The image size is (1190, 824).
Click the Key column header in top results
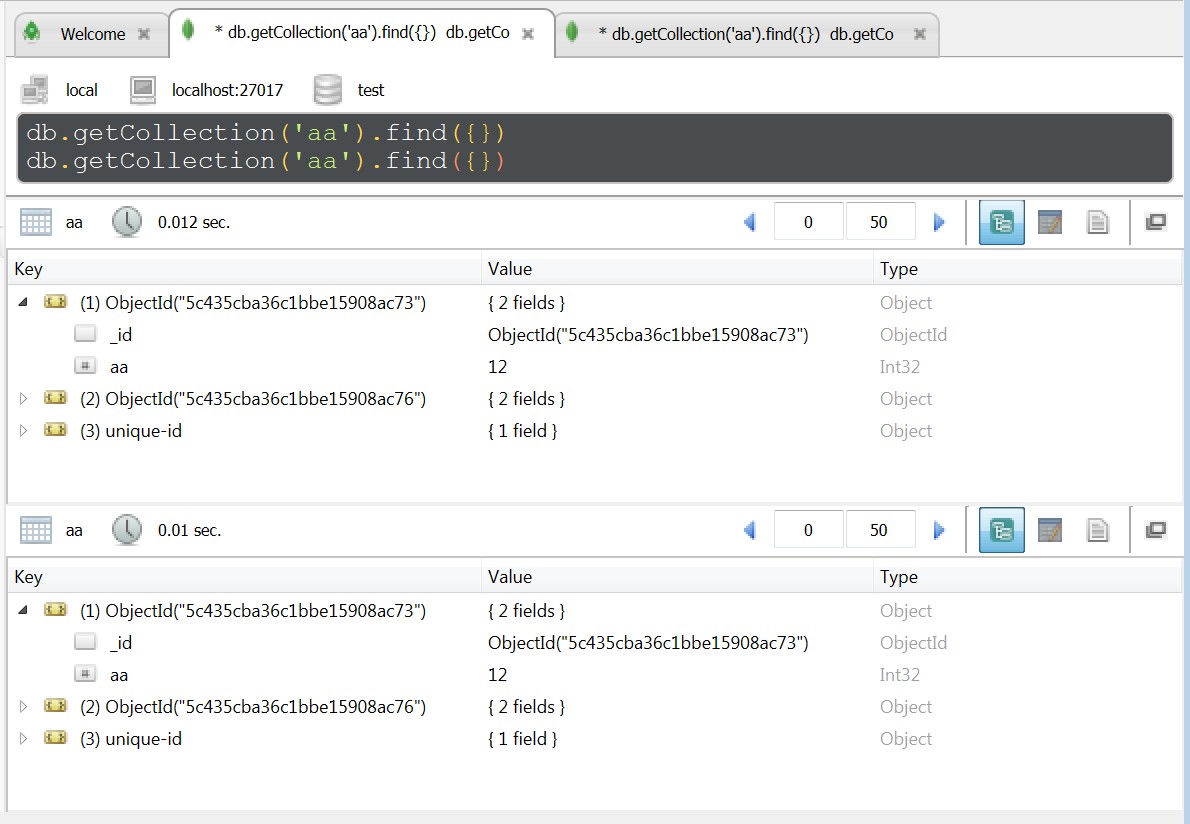(244, 269)
